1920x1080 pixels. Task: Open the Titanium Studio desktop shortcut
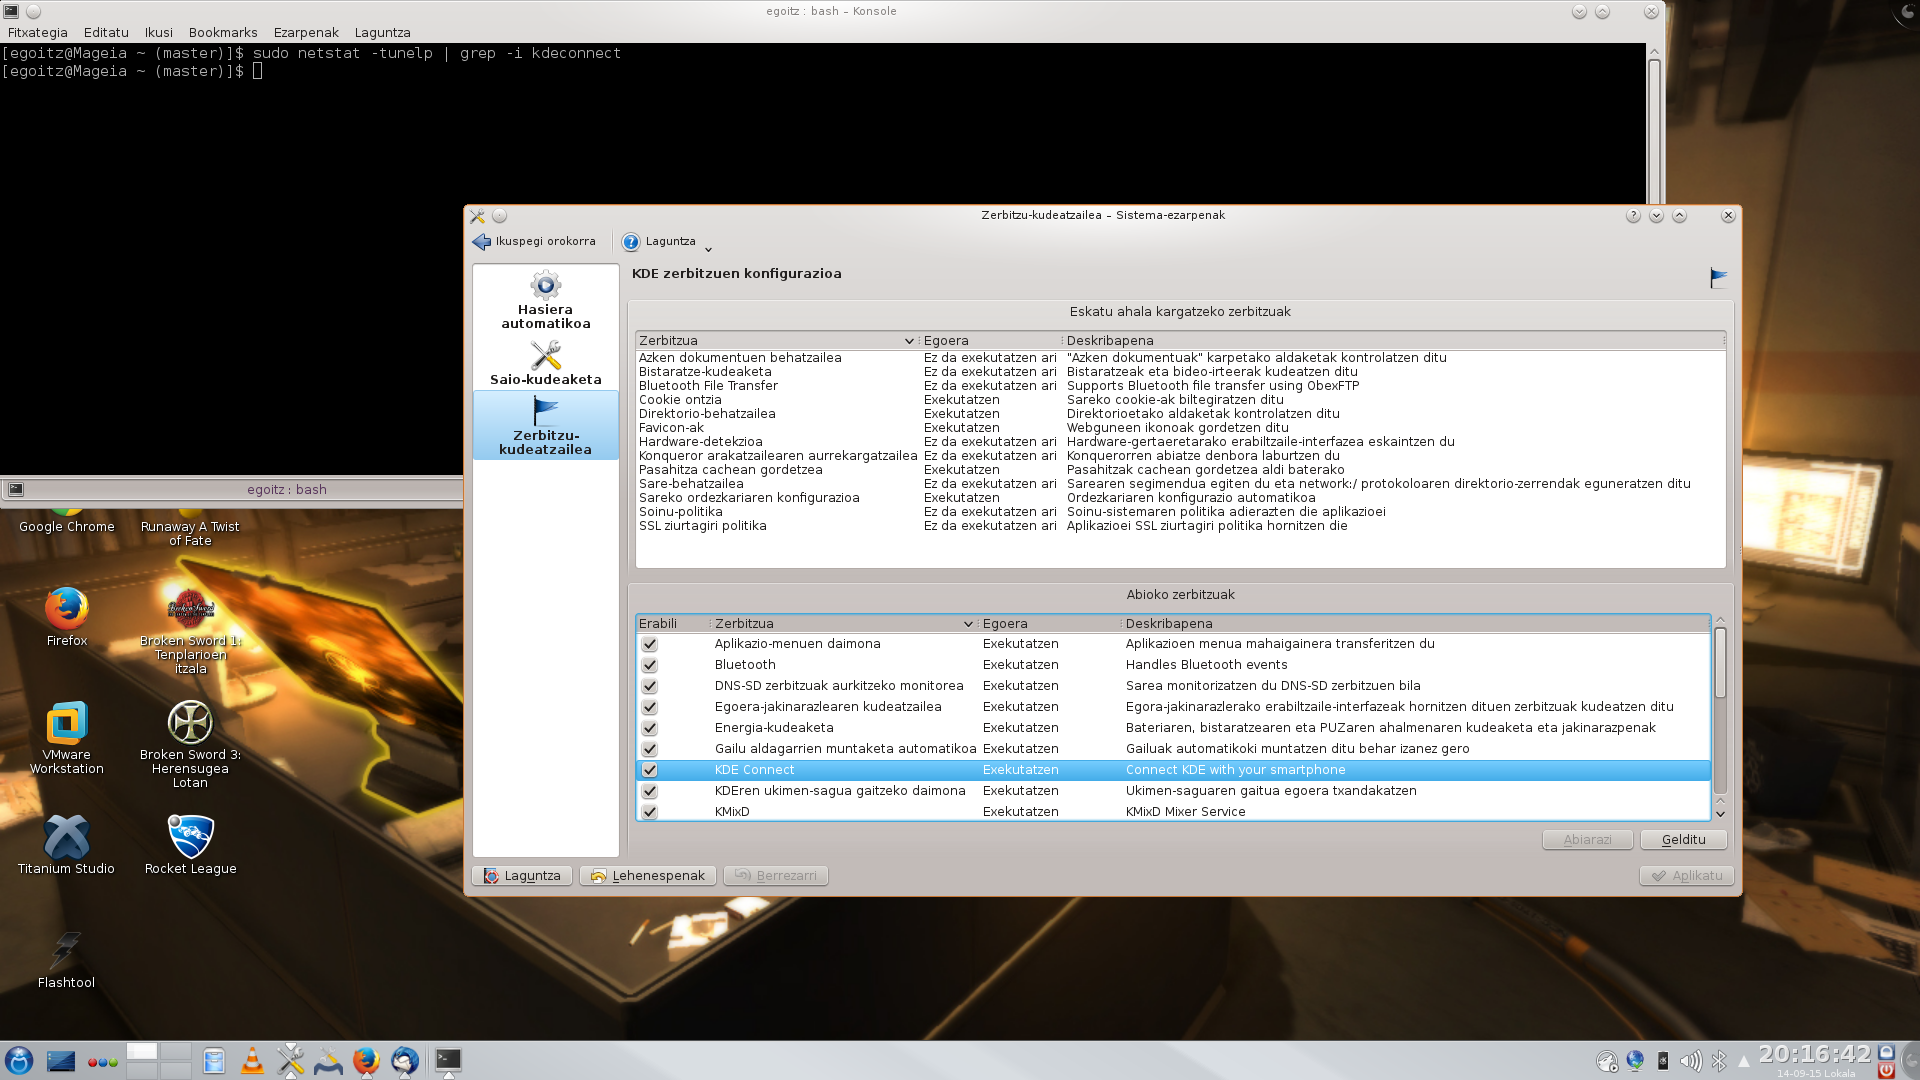pyautogui.click(x=67, y=845)
